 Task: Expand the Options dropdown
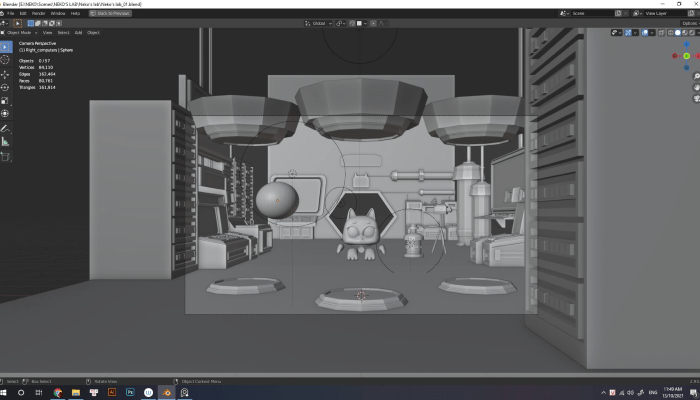click(x=682, y=22)
